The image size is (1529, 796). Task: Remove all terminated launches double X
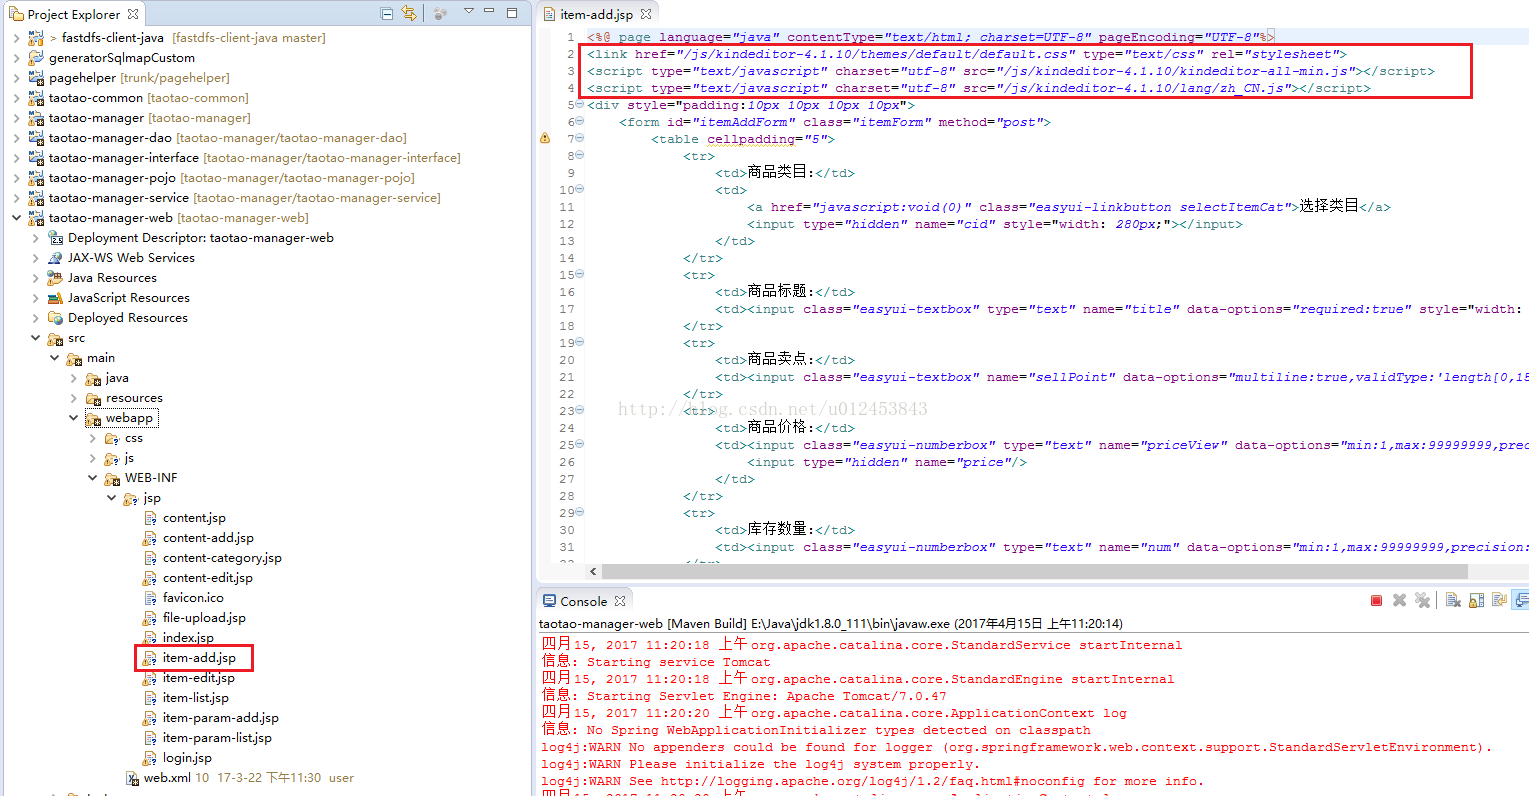[1422, 600]
